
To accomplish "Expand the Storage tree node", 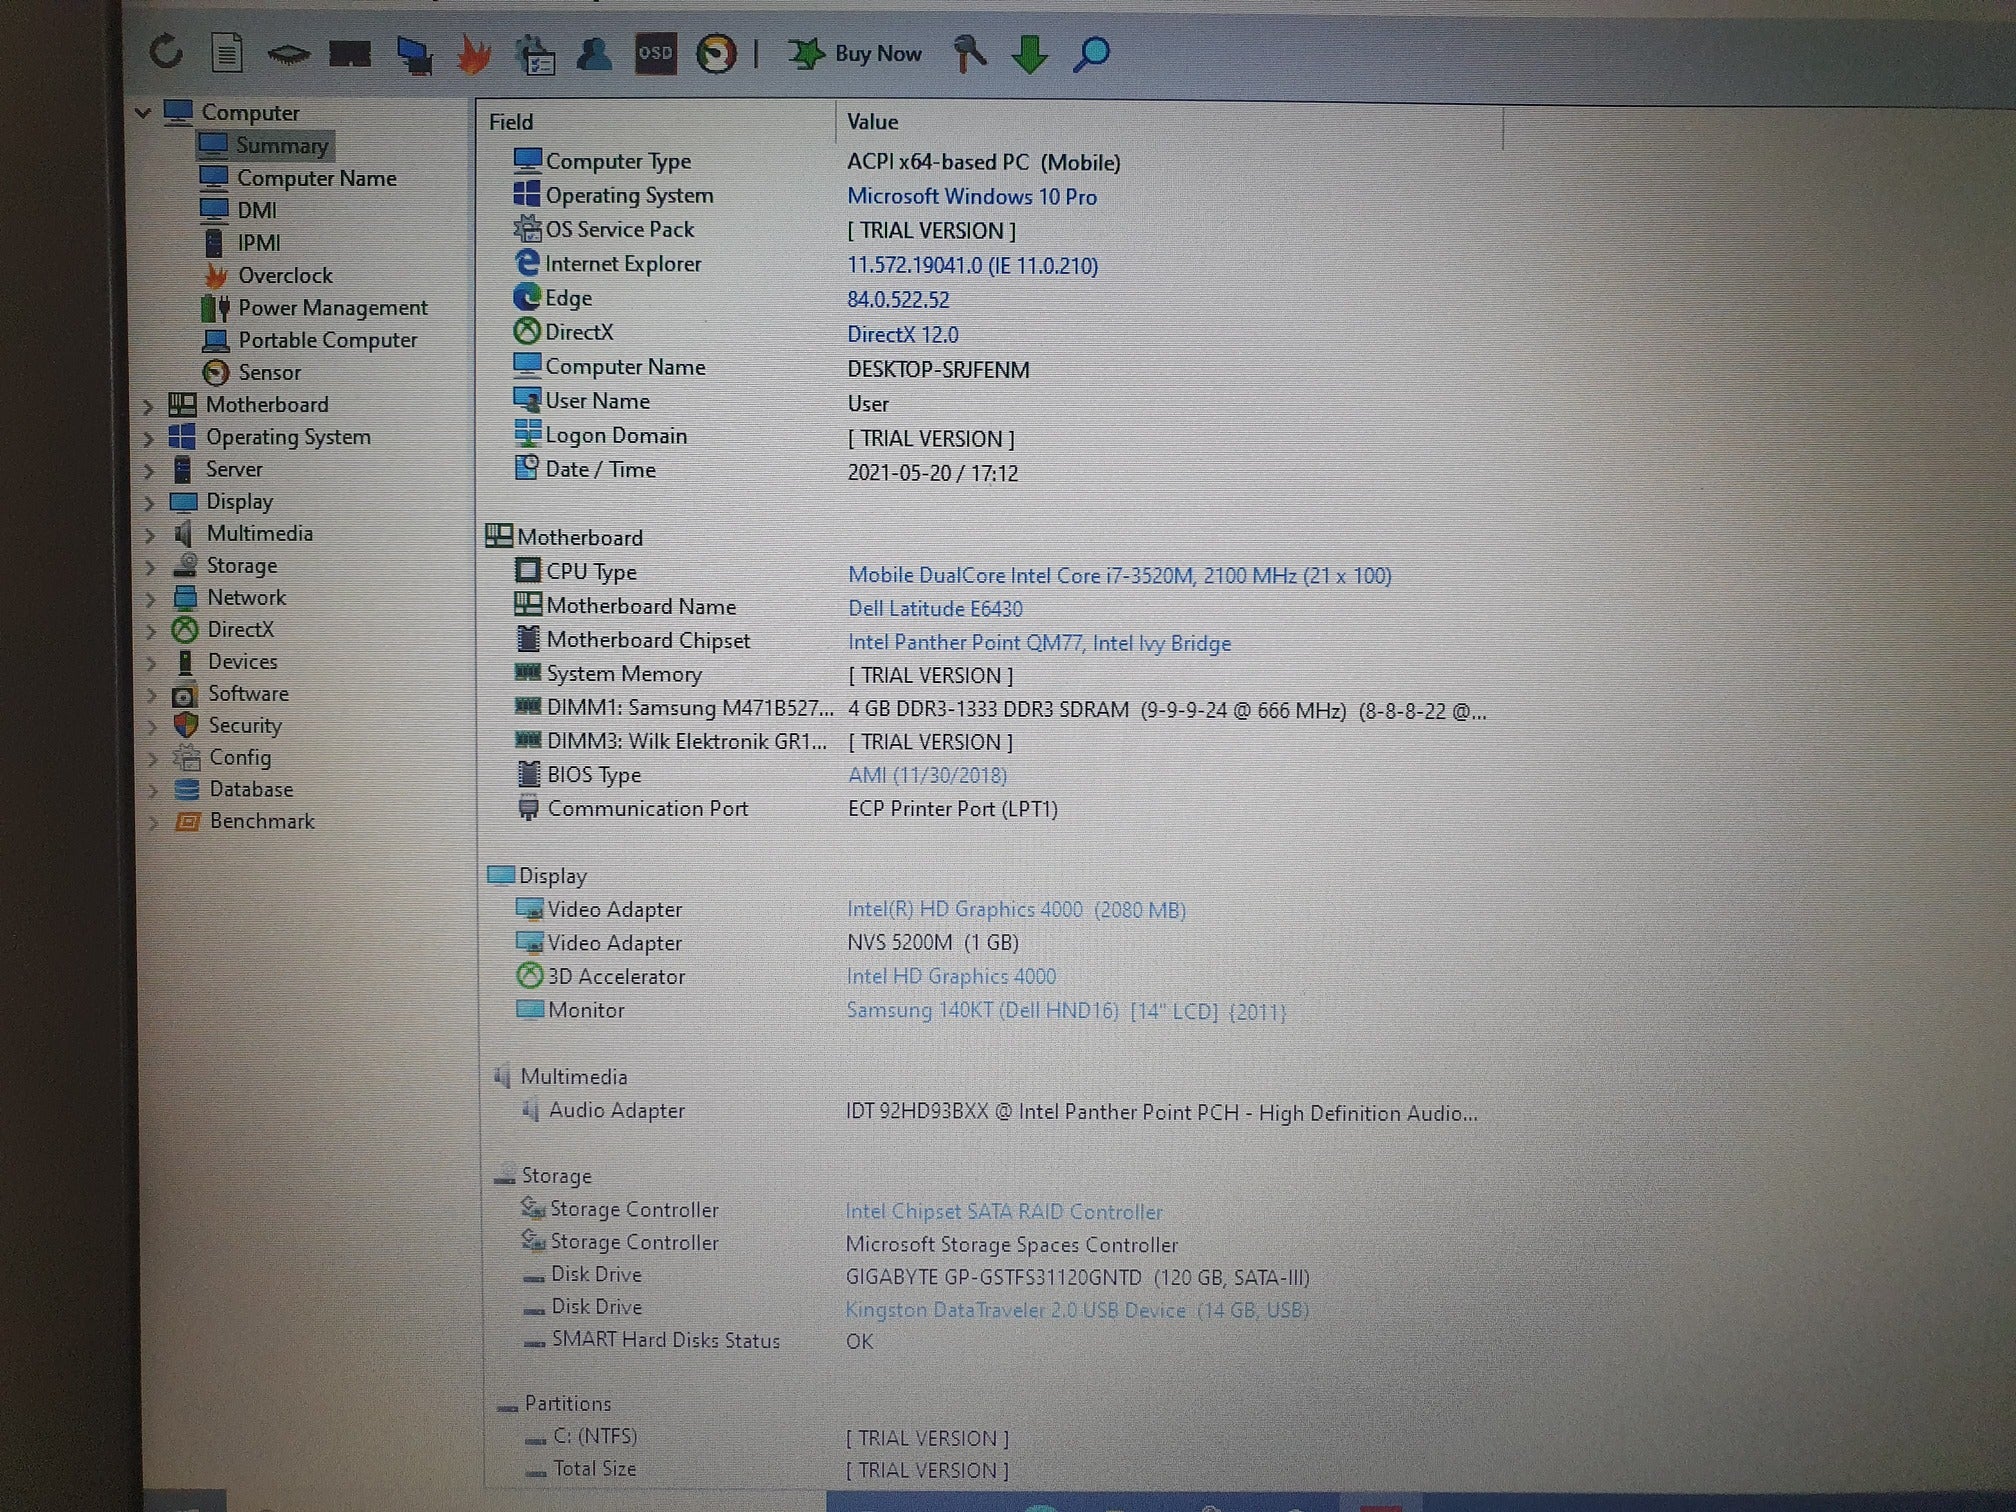I will (x=150, y=567).
